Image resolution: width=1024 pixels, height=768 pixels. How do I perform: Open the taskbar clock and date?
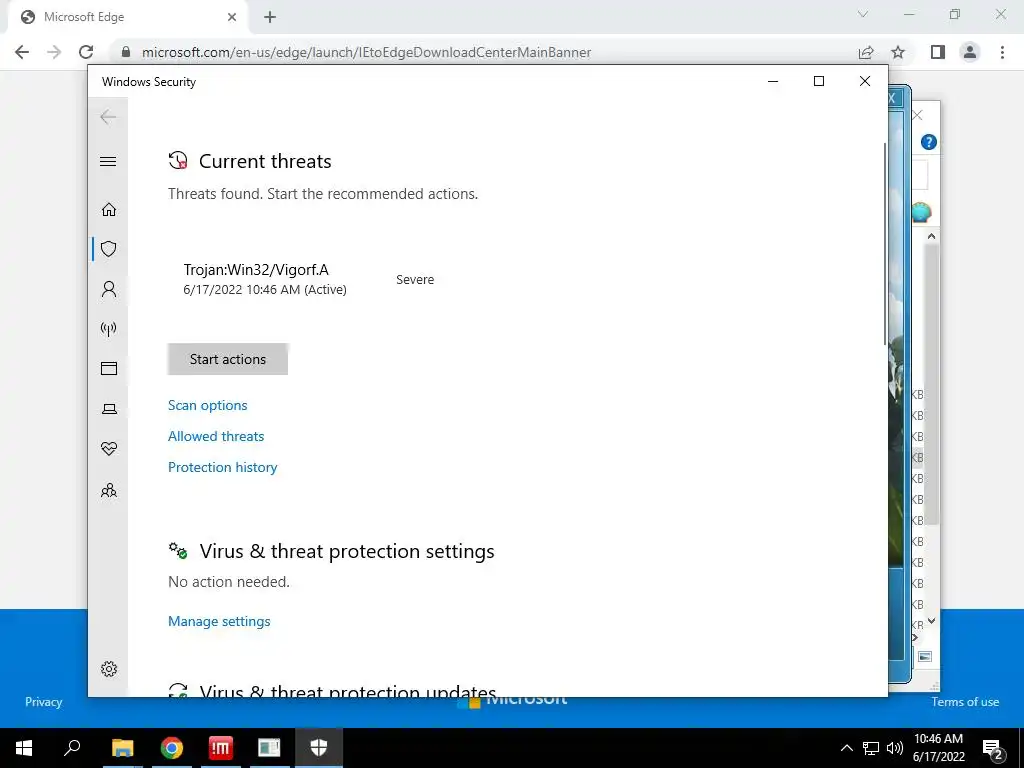pyautogui.click(x=938, y=748)
